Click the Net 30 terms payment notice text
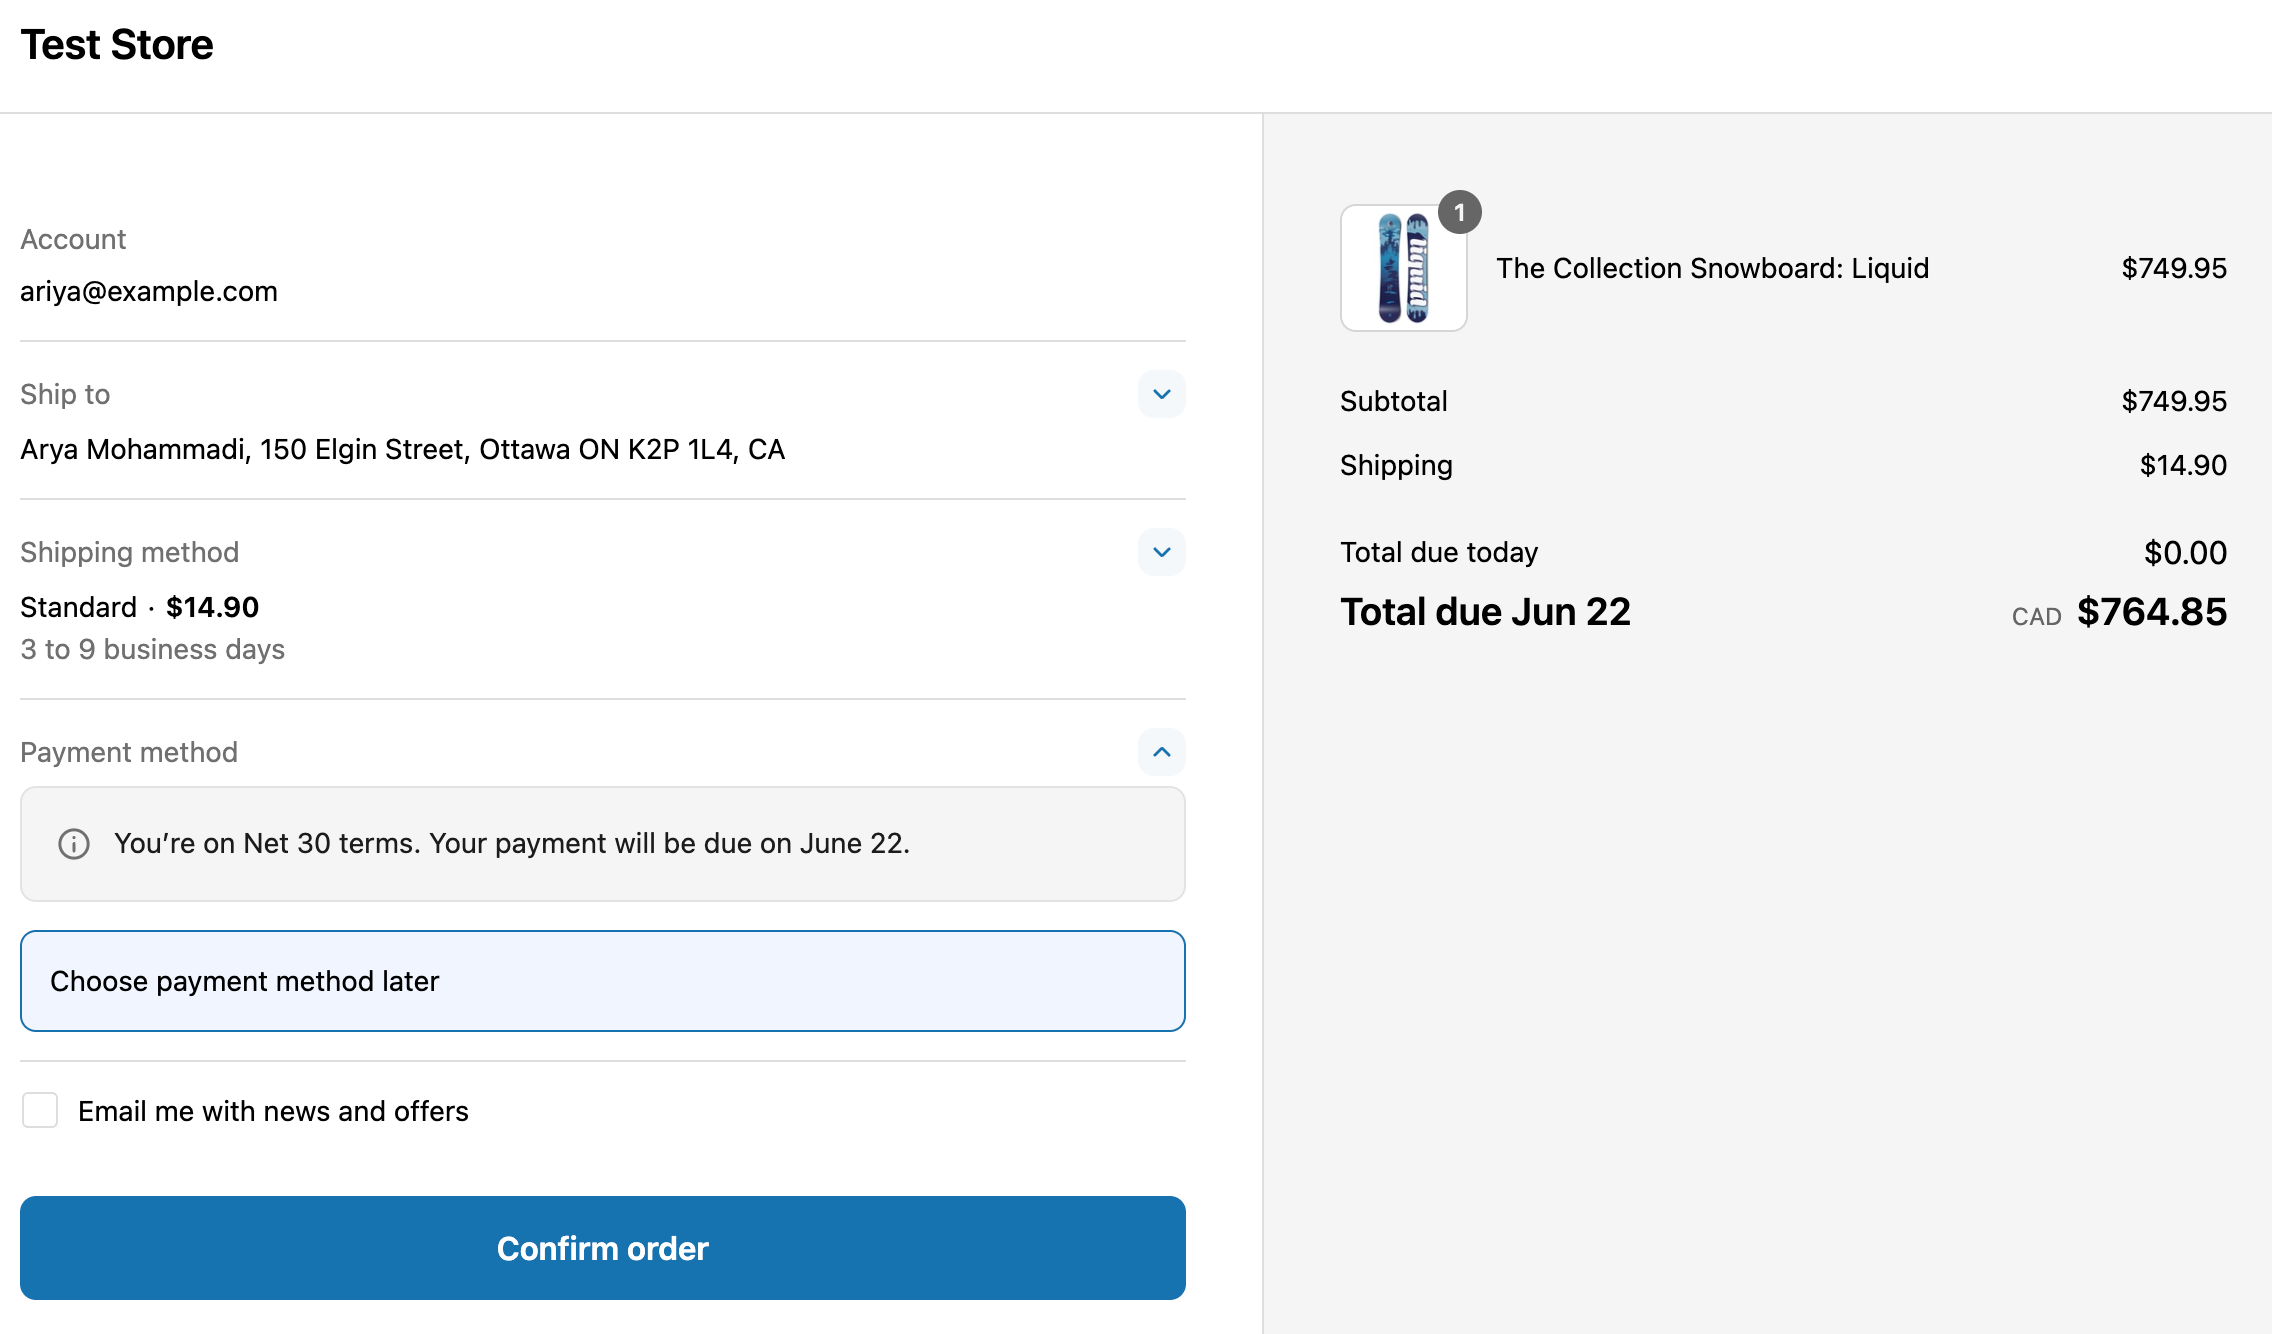 click(512, 843)
